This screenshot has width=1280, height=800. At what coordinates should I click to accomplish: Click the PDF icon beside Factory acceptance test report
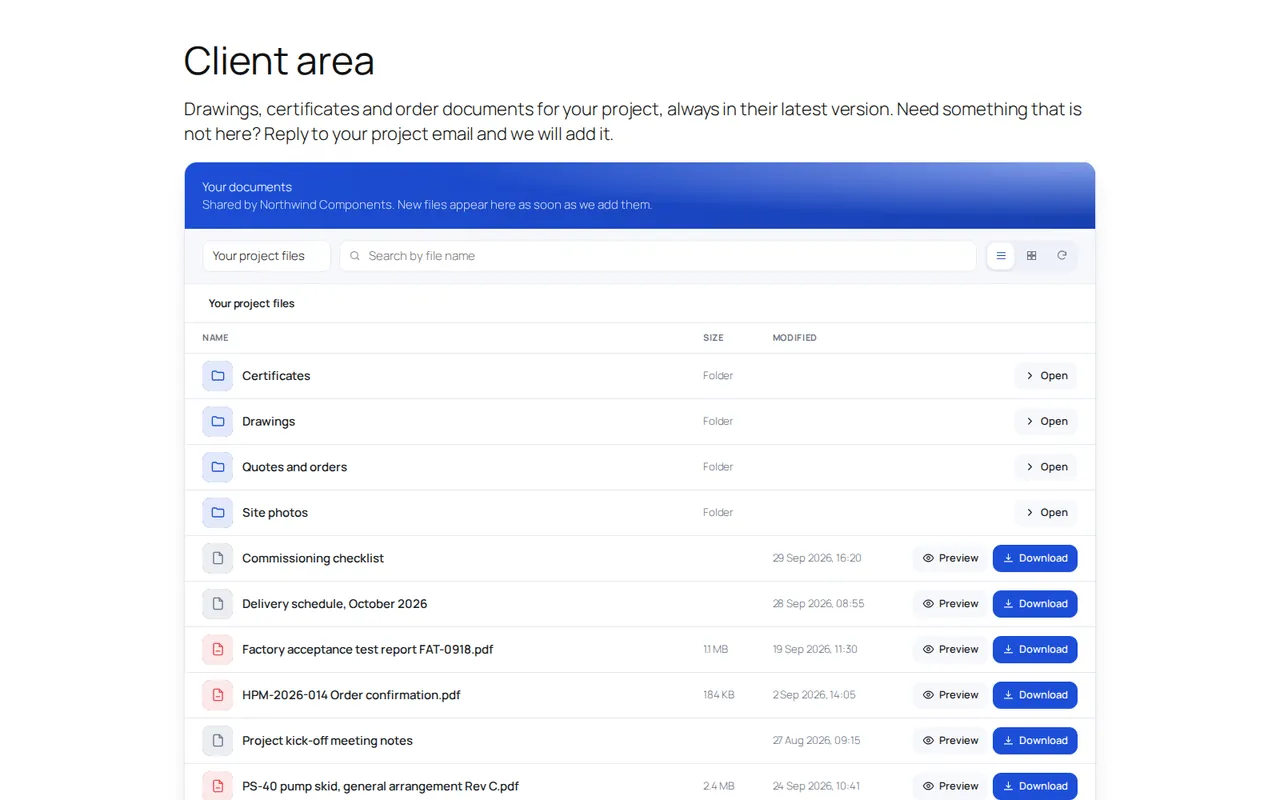click(218, 650)
